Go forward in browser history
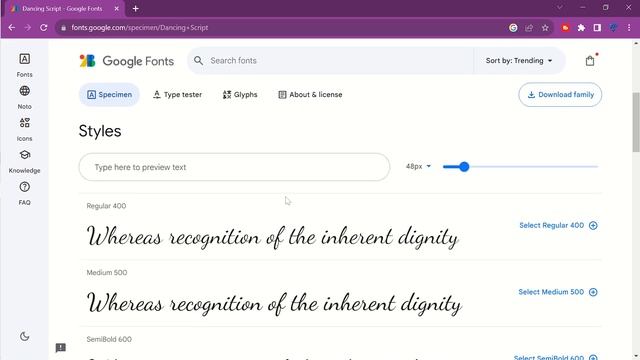The width and height of the screenshot is (640, 360). coord(27,28)
